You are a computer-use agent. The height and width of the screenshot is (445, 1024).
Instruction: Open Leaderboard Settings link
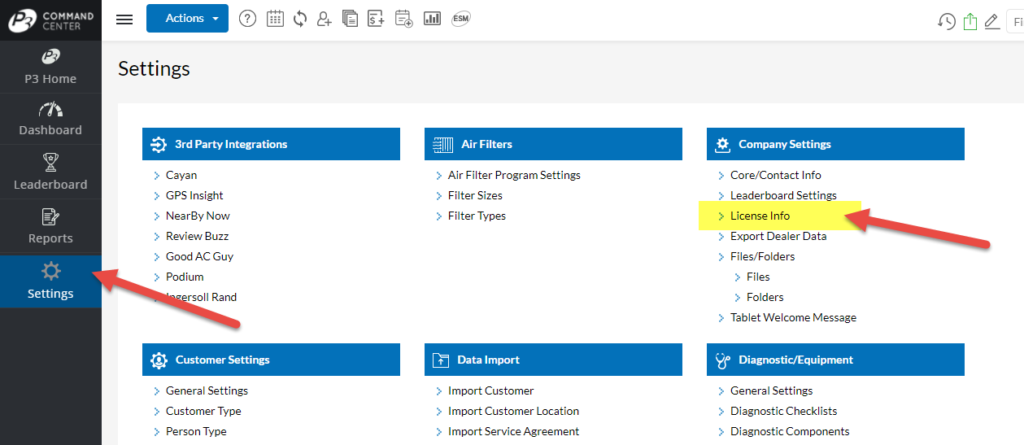(783, 195)
